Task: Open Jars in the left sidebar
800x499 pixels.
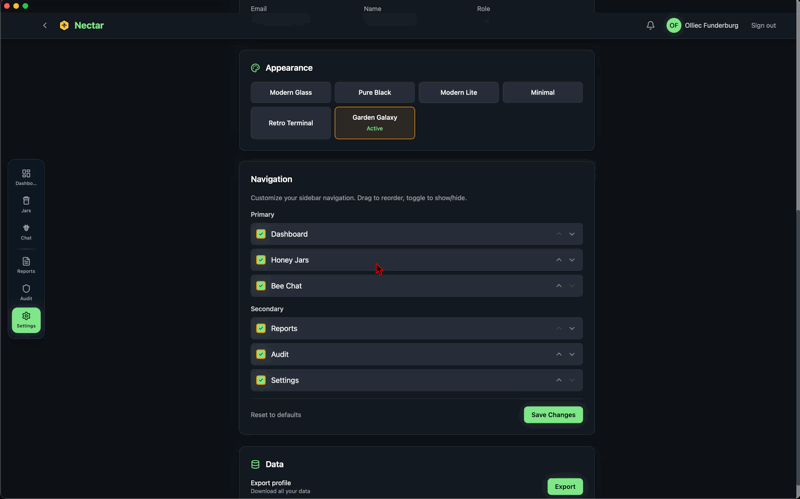Action: pyautogui.click(x=26, y=205)
